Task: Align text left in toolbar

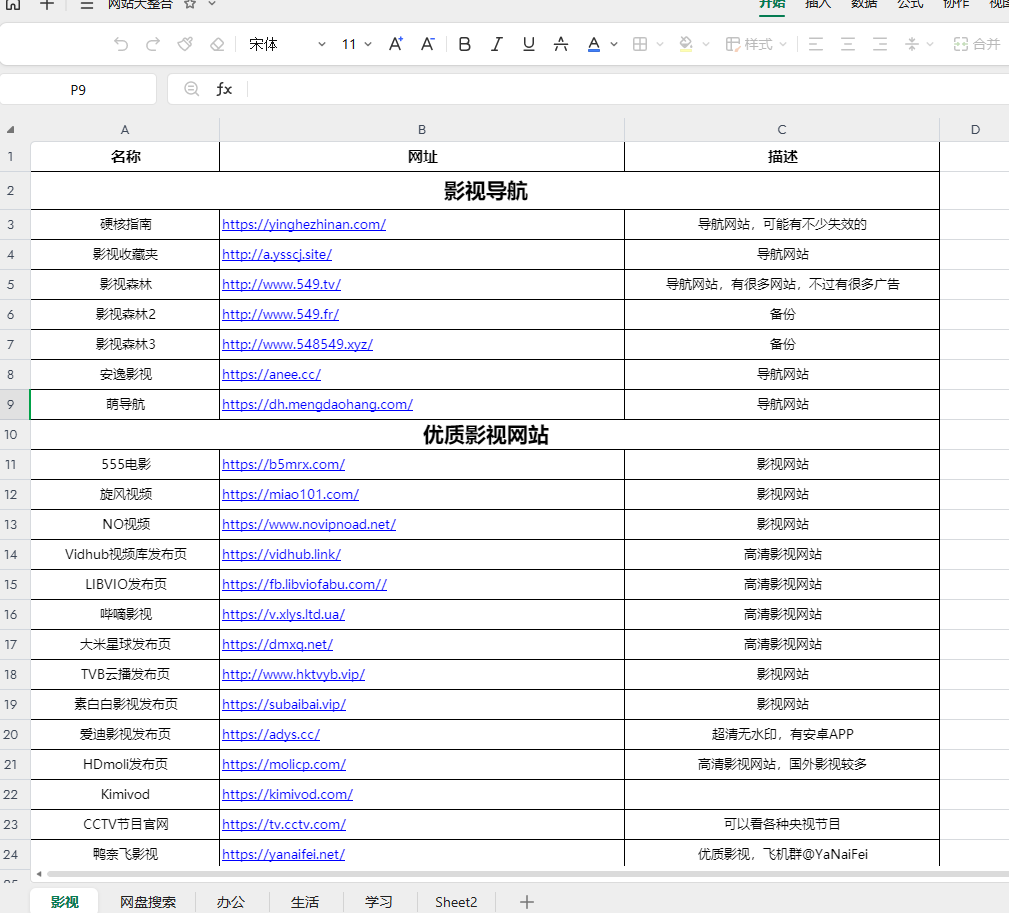Action: tap(816, 44)
